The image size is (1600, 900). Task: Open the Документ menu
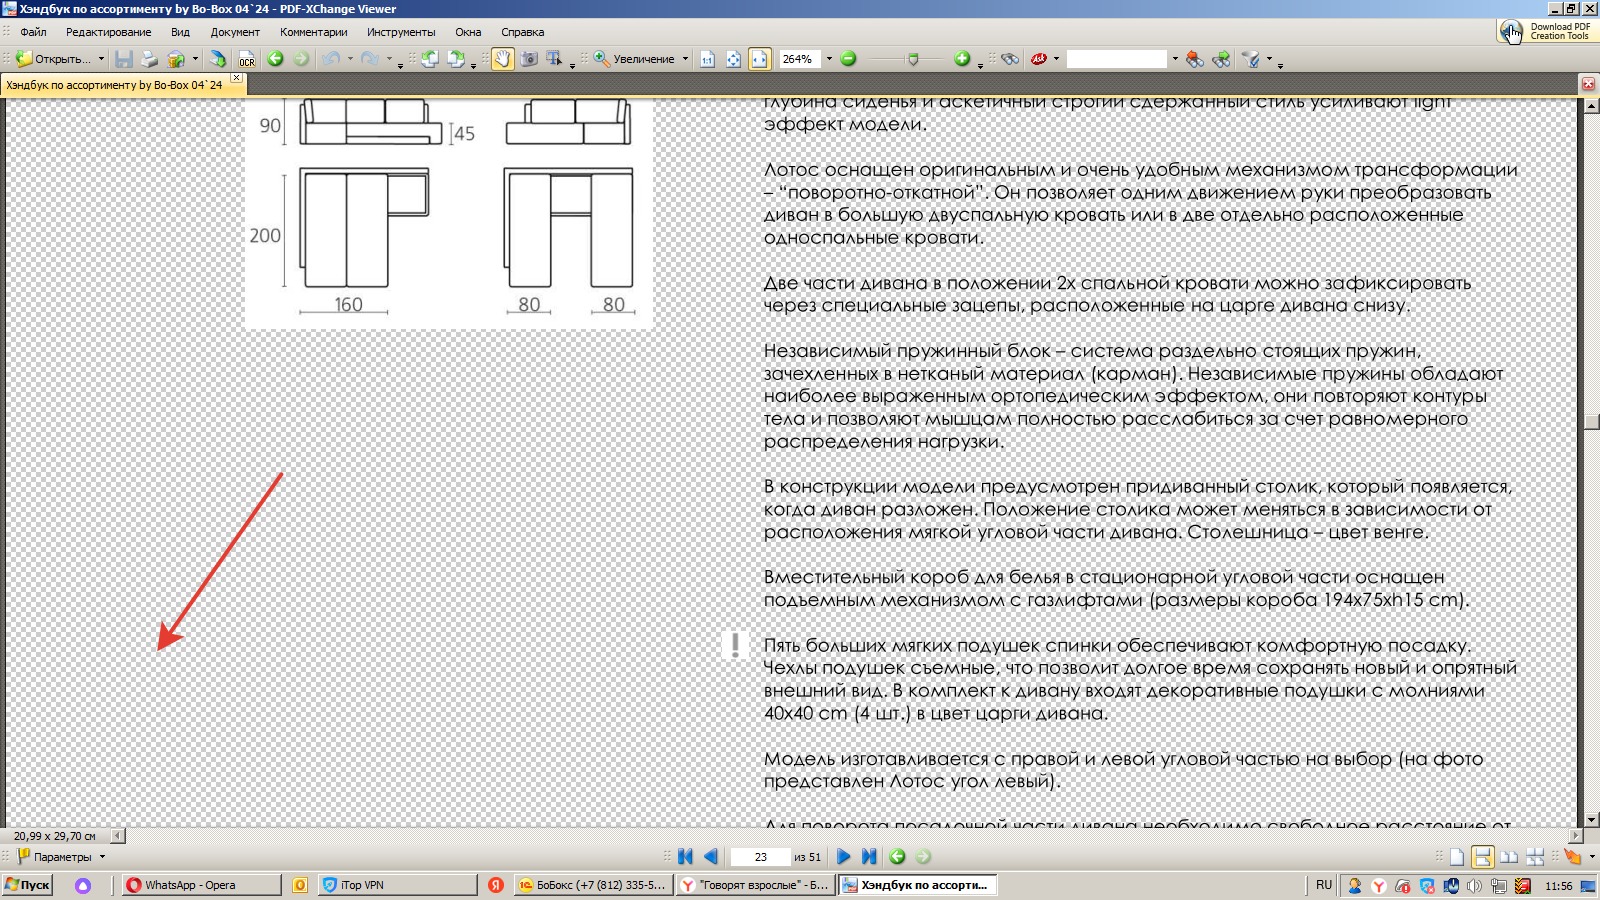pos(235,32)
